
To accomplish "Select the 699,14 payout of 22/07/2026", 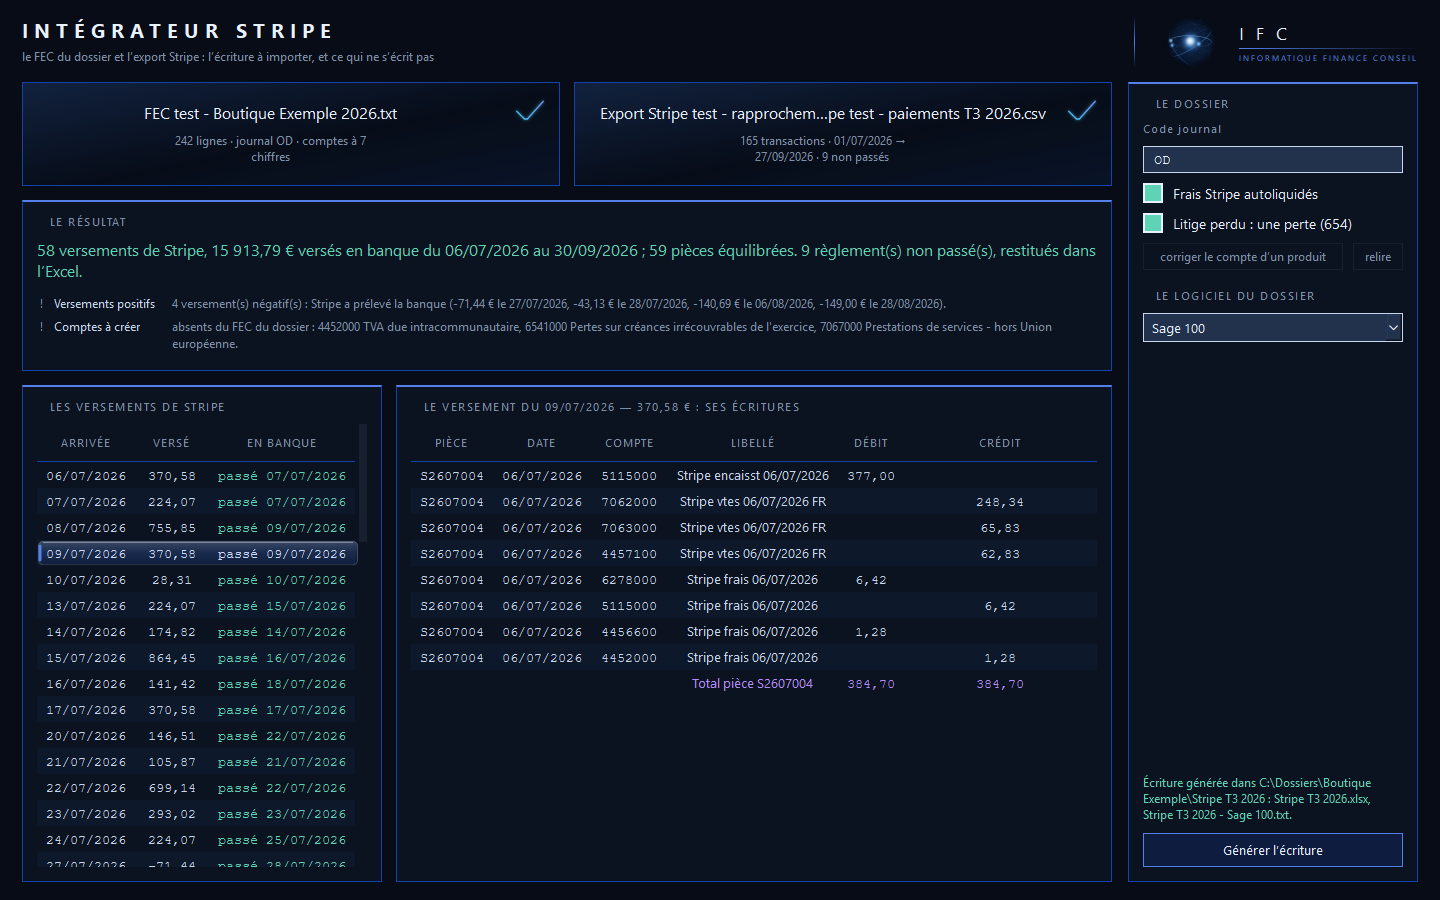I will tap(197, 788).
